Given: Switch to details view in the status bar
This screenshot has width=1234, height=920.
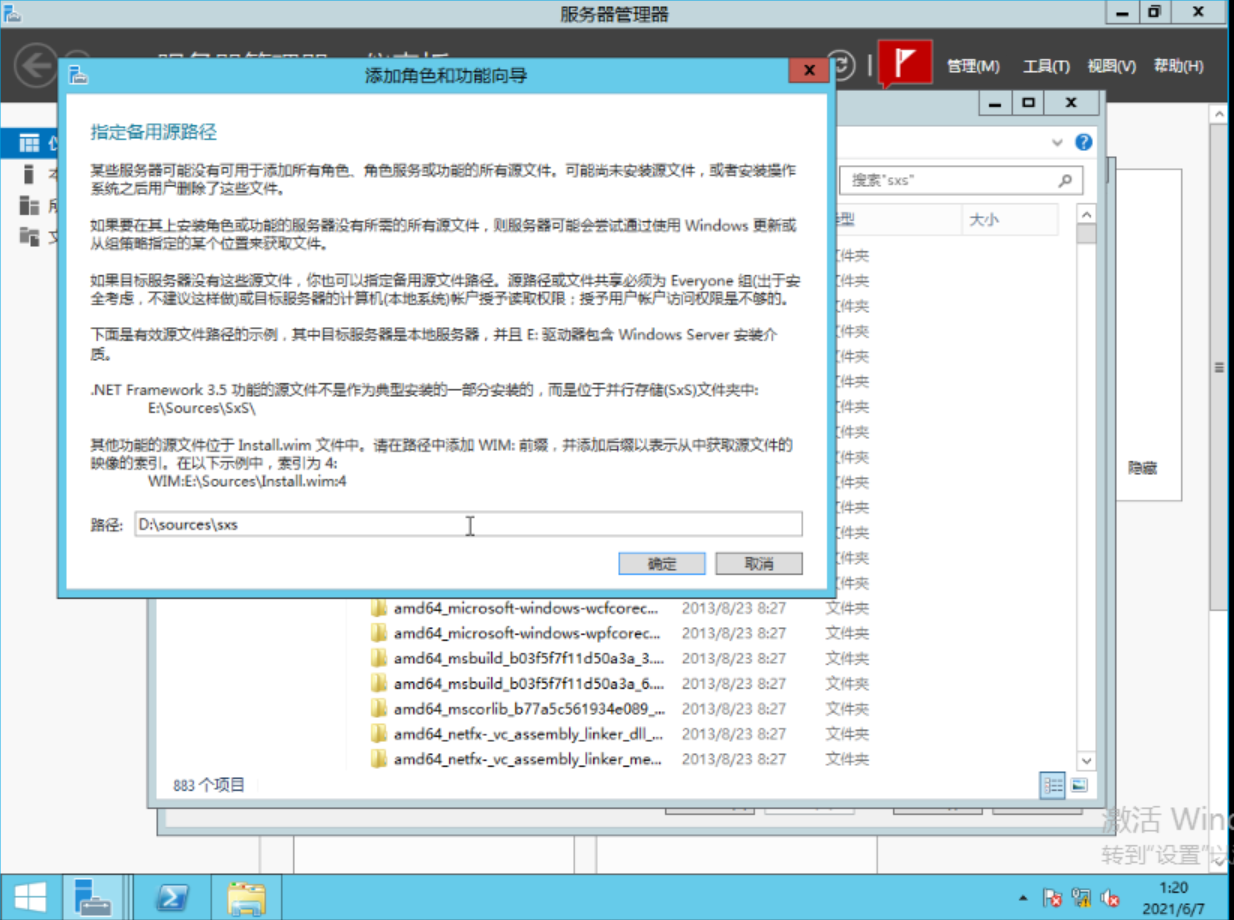Looking at the screenshot, I should (x=1052, y=786).
